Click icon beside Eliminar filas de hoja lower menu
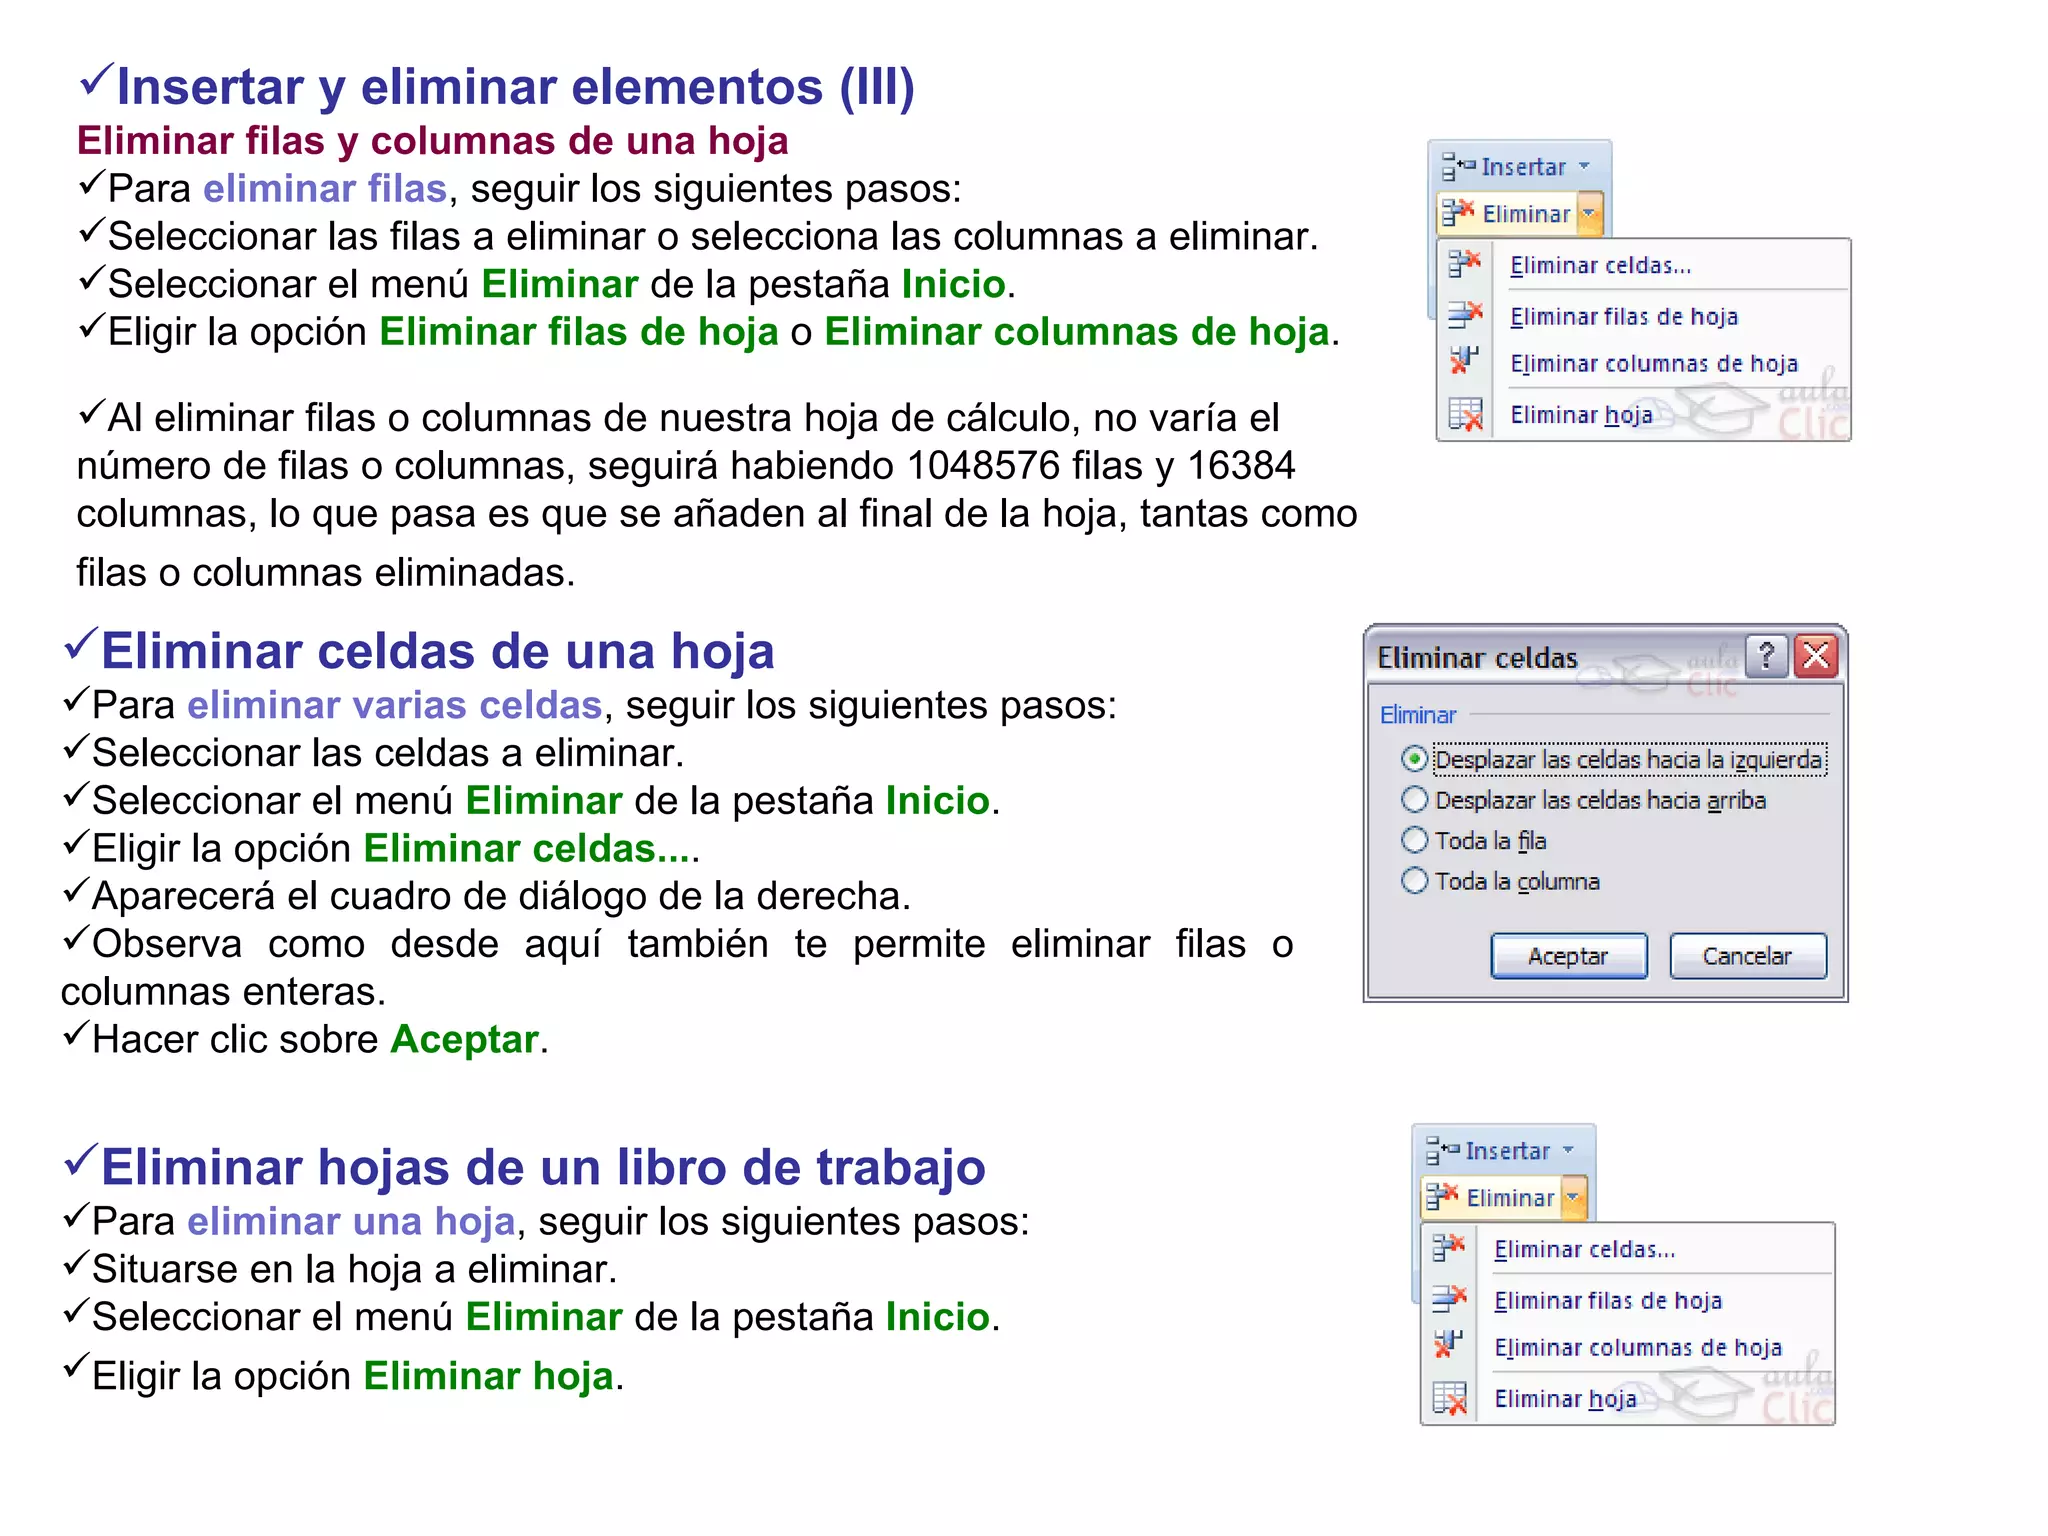The width and height of the screenshot is (2048, 1536). tap(1448, 1299)
